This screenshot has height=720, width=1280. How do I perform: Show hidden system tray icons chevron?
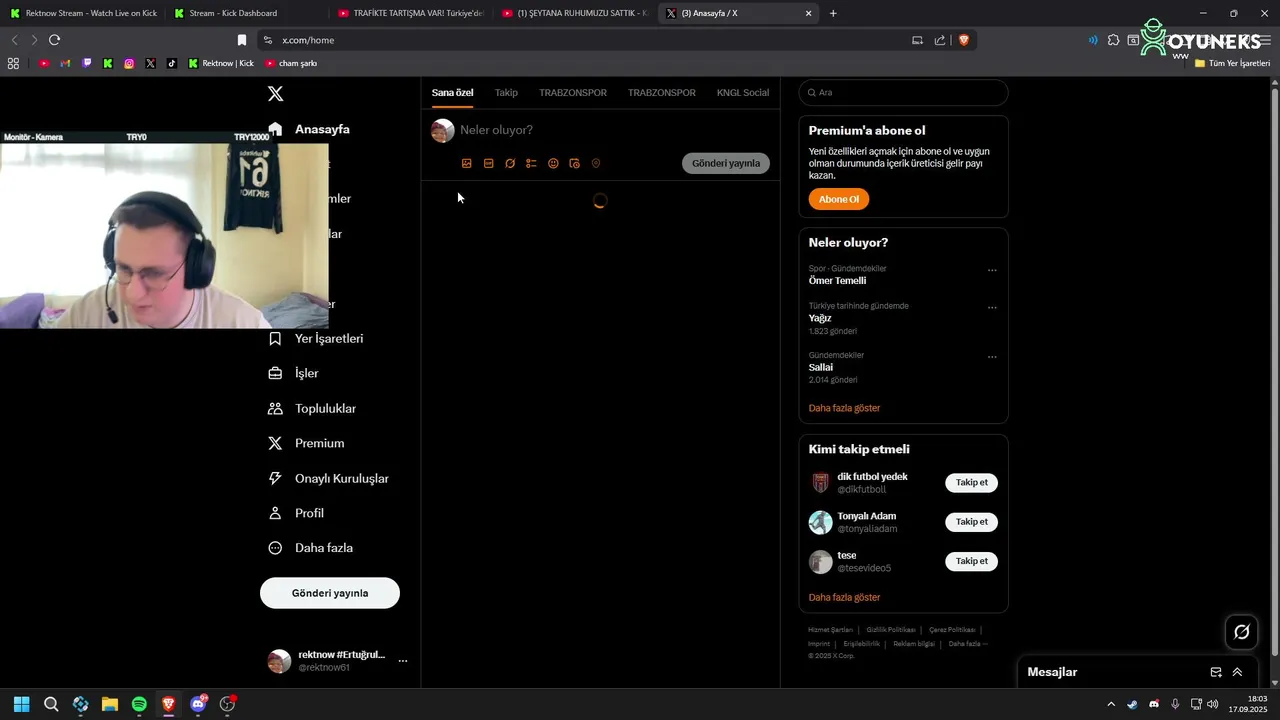coord(1111,704)
